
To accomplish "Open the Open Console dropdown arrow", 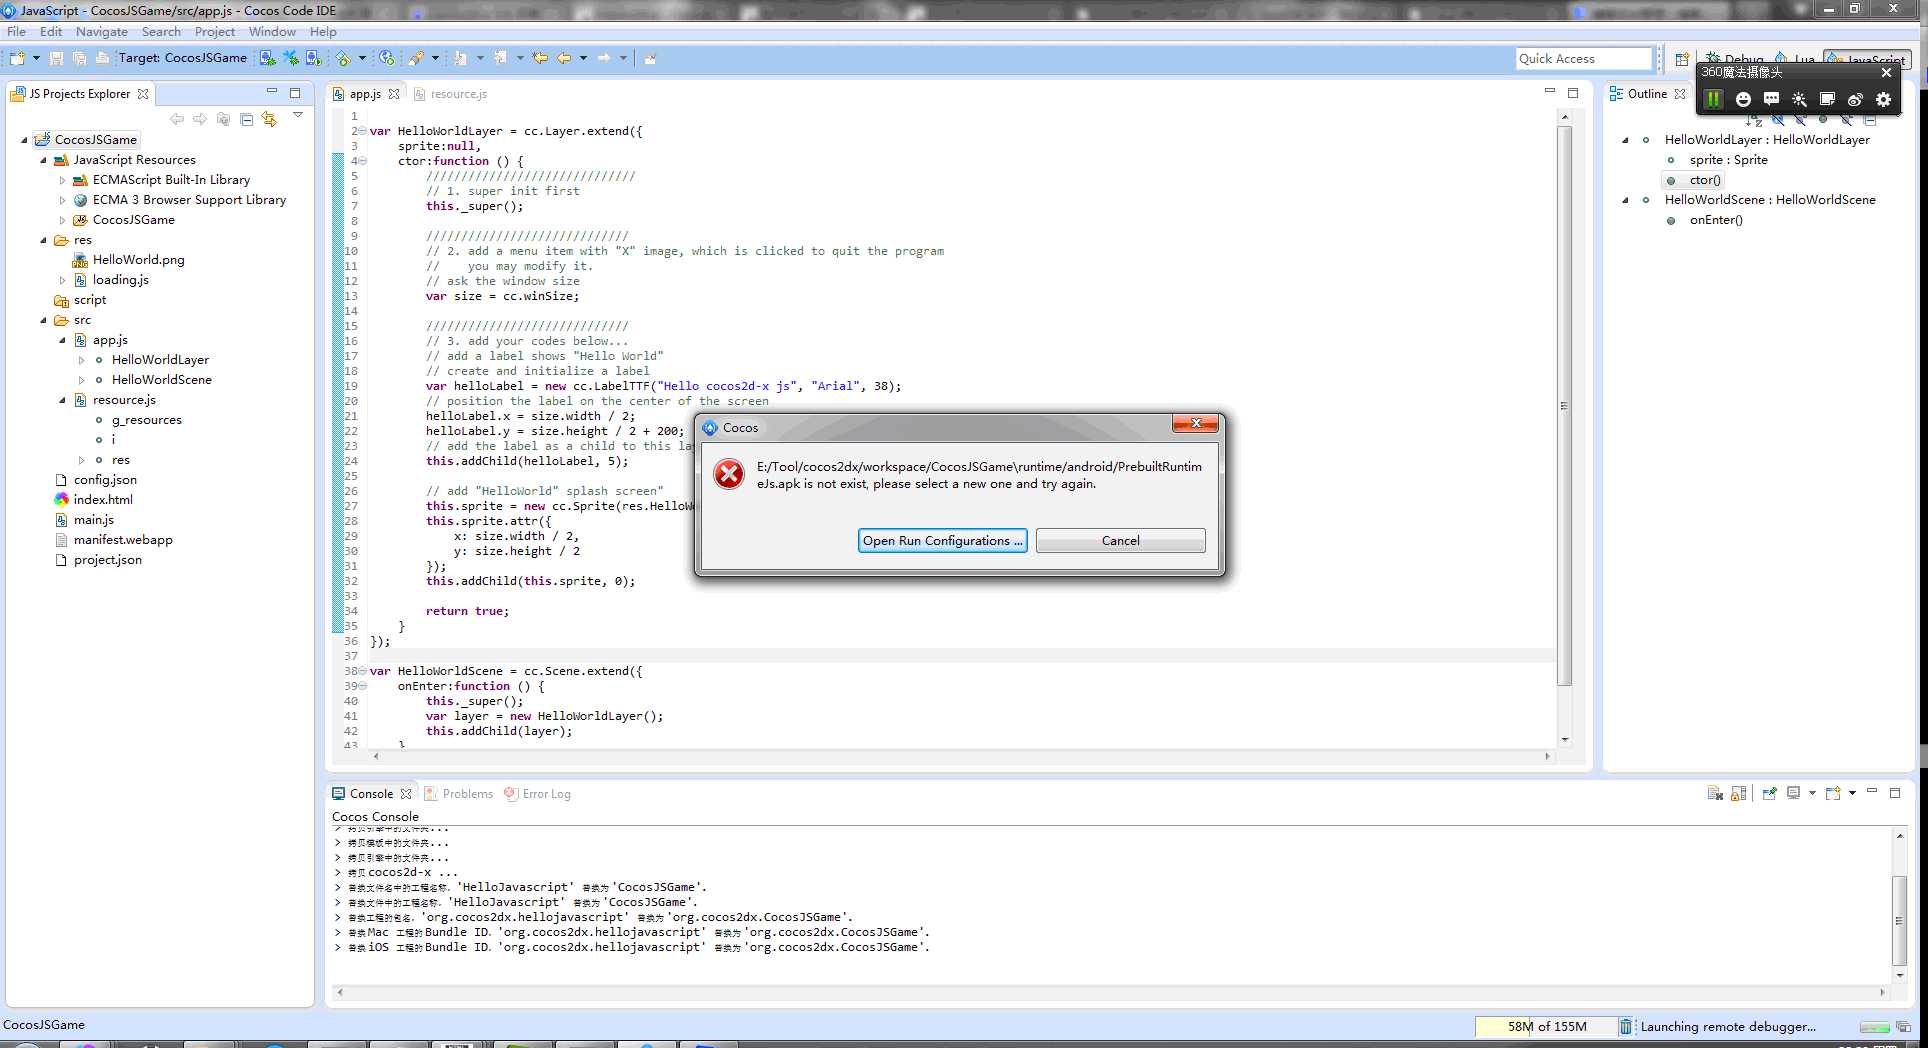I will pos(1852,793).
